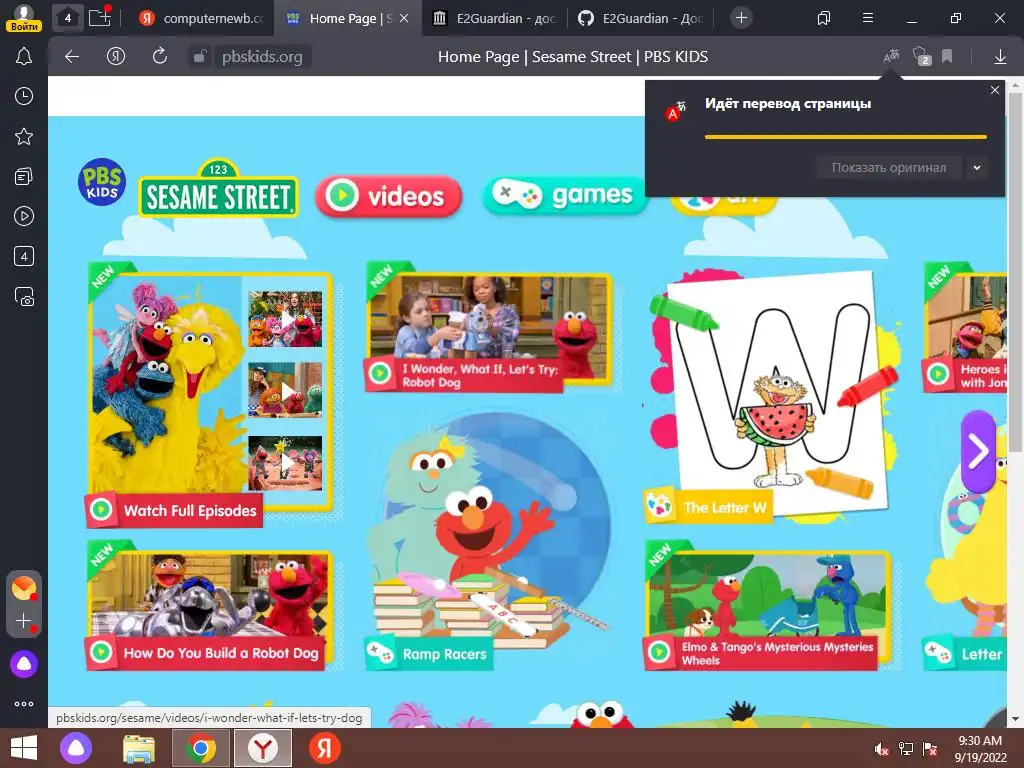Screen dimensions: 1024x768
Task: Open the pinned tabs button showing 4
Action: [x=67, y=18]
